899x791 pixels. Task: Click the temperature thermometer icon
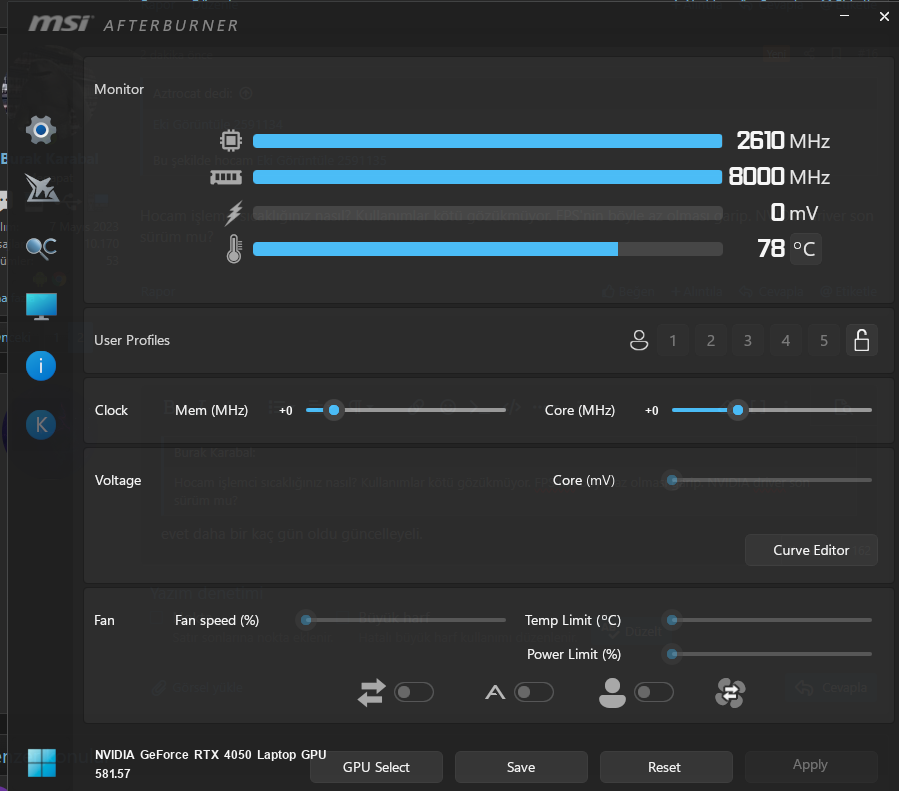point(233,249)
